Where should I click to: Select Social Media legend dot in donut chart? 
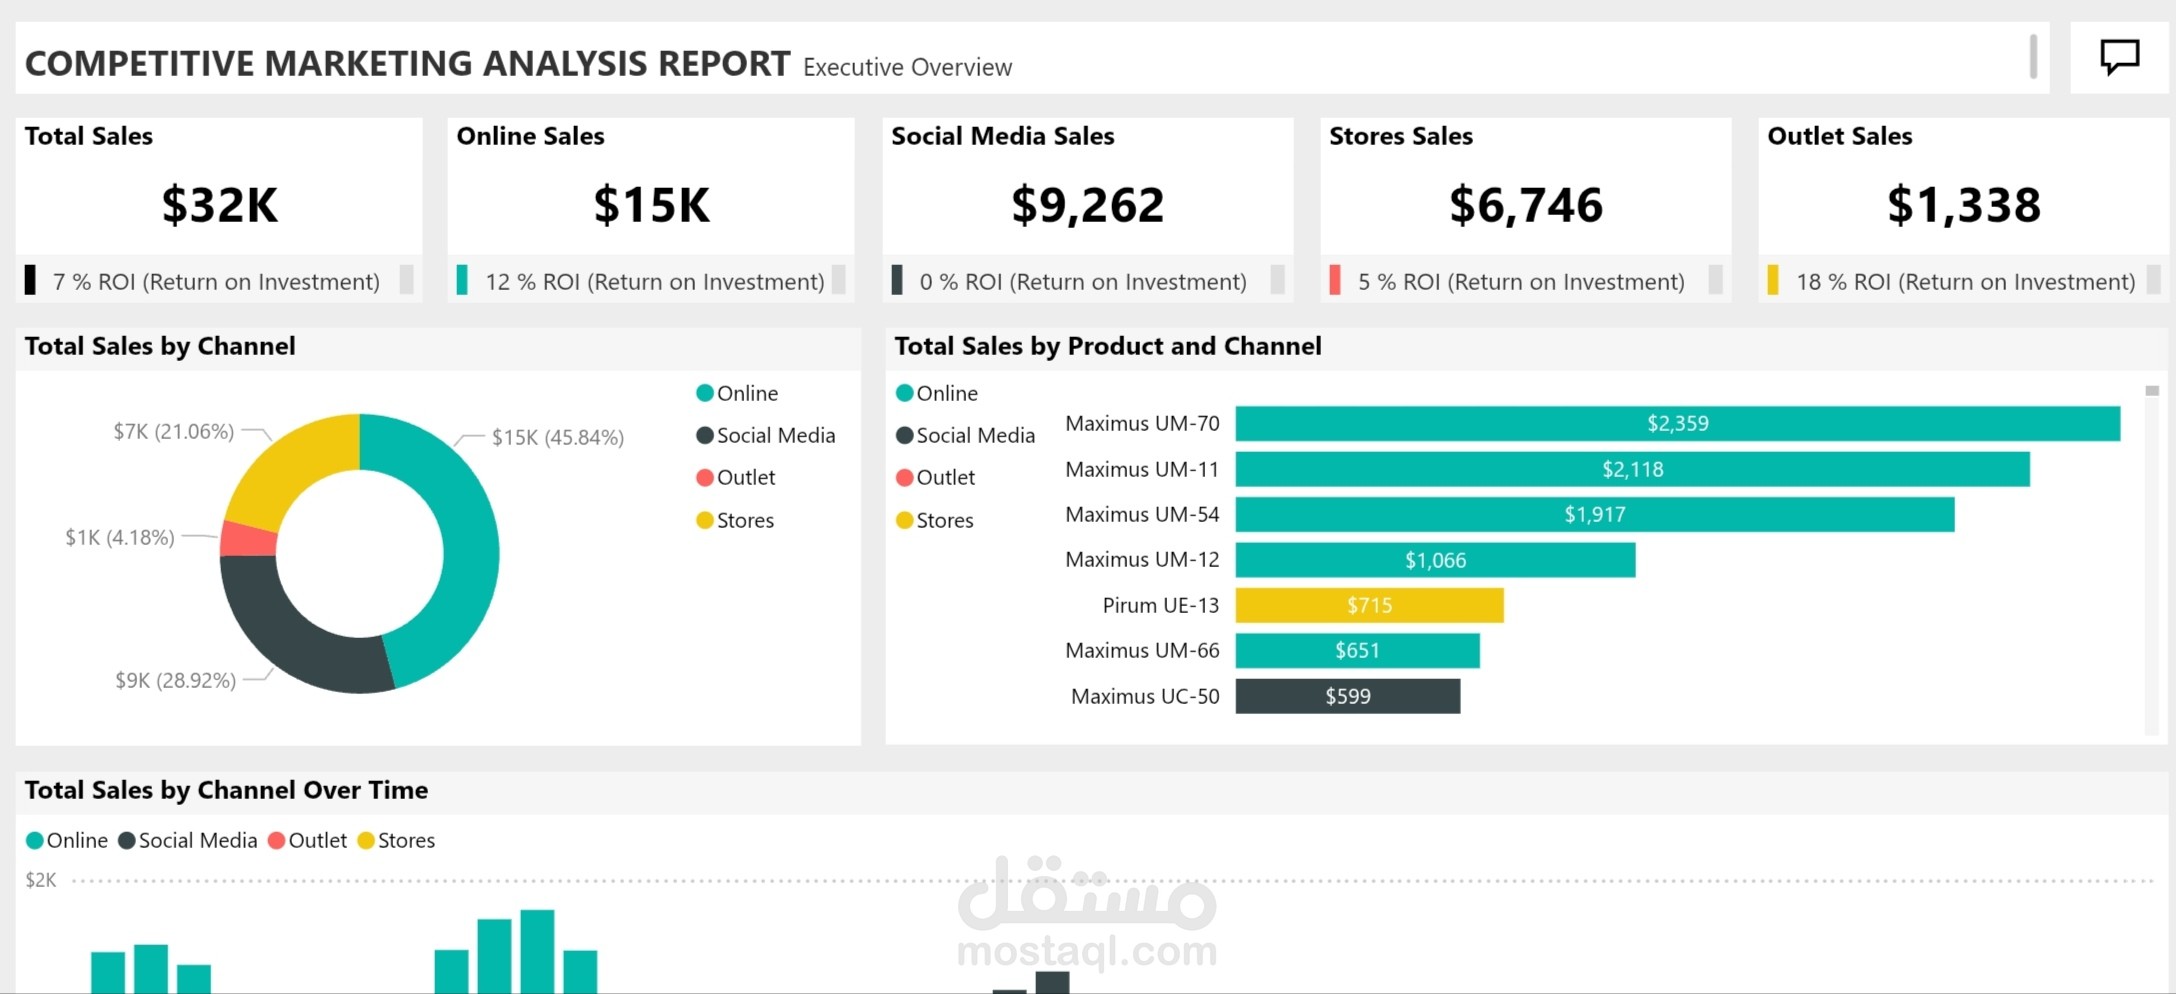(705, 435)
